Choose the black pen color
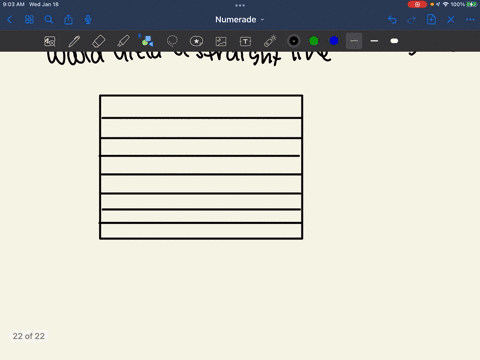 coord(294,41)
